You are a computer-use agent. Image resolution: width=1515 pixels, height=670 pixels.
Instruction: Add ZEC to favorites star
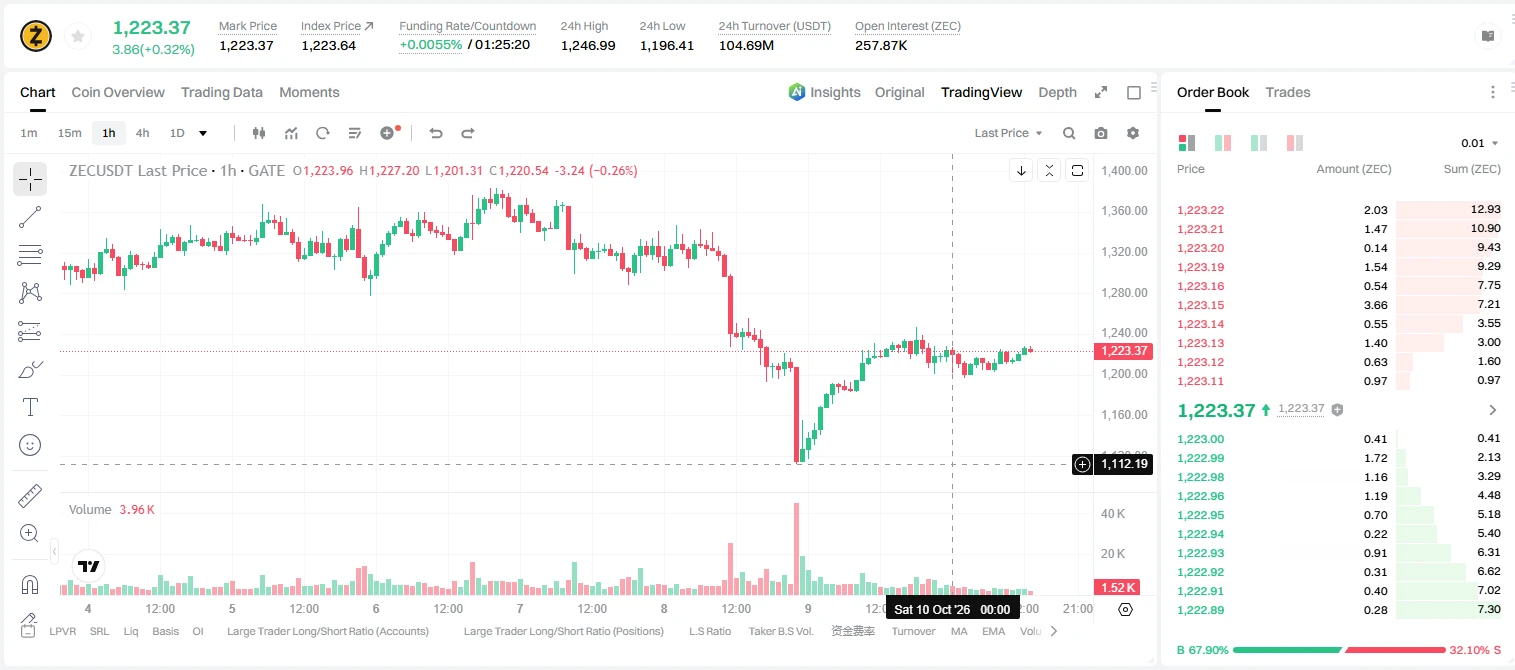[77, 37]
